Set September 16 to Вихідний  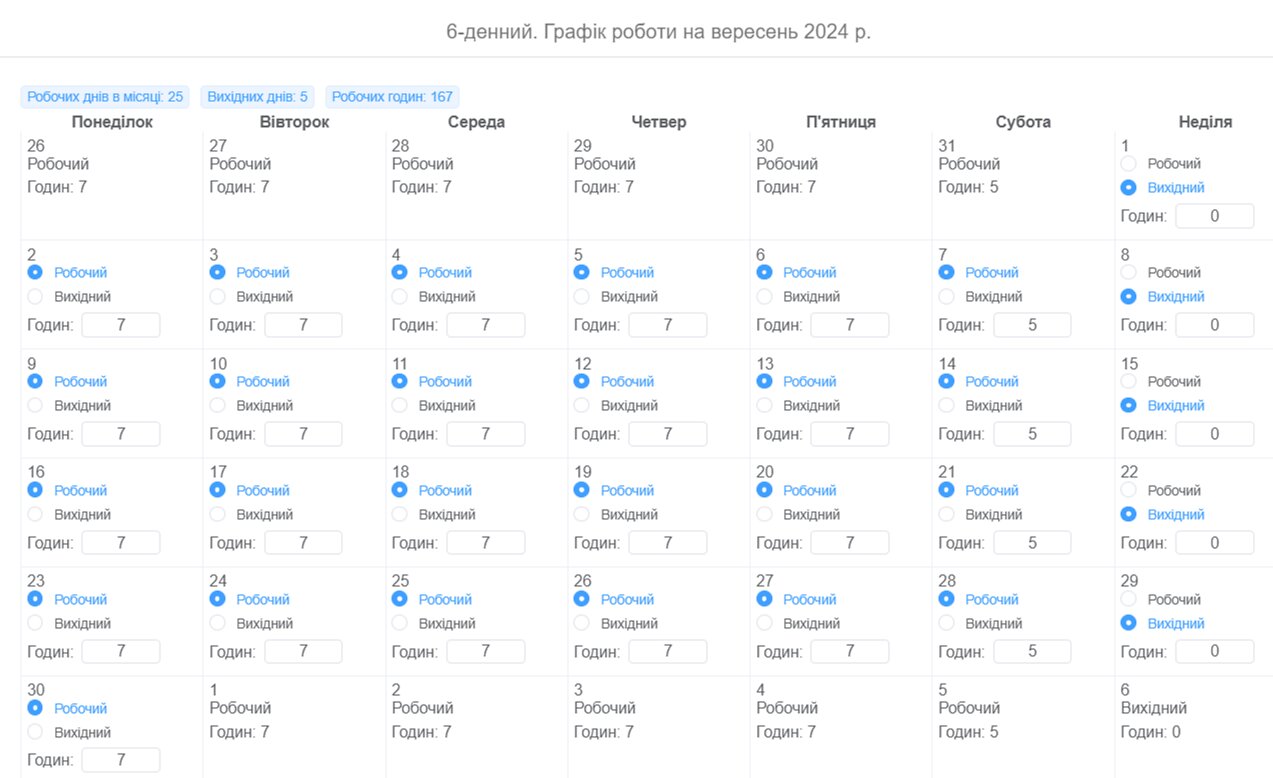(x=35, y=514)
